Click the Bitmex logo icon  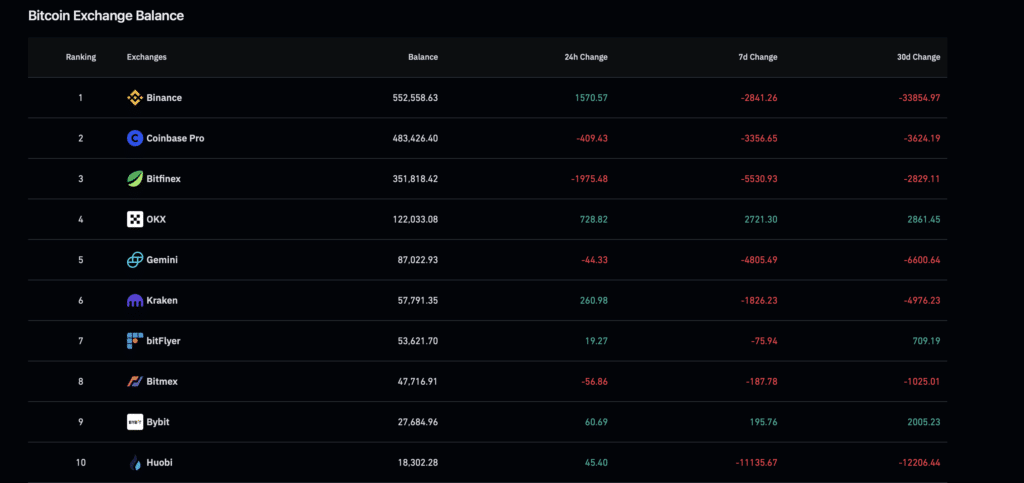coord(135,381)
